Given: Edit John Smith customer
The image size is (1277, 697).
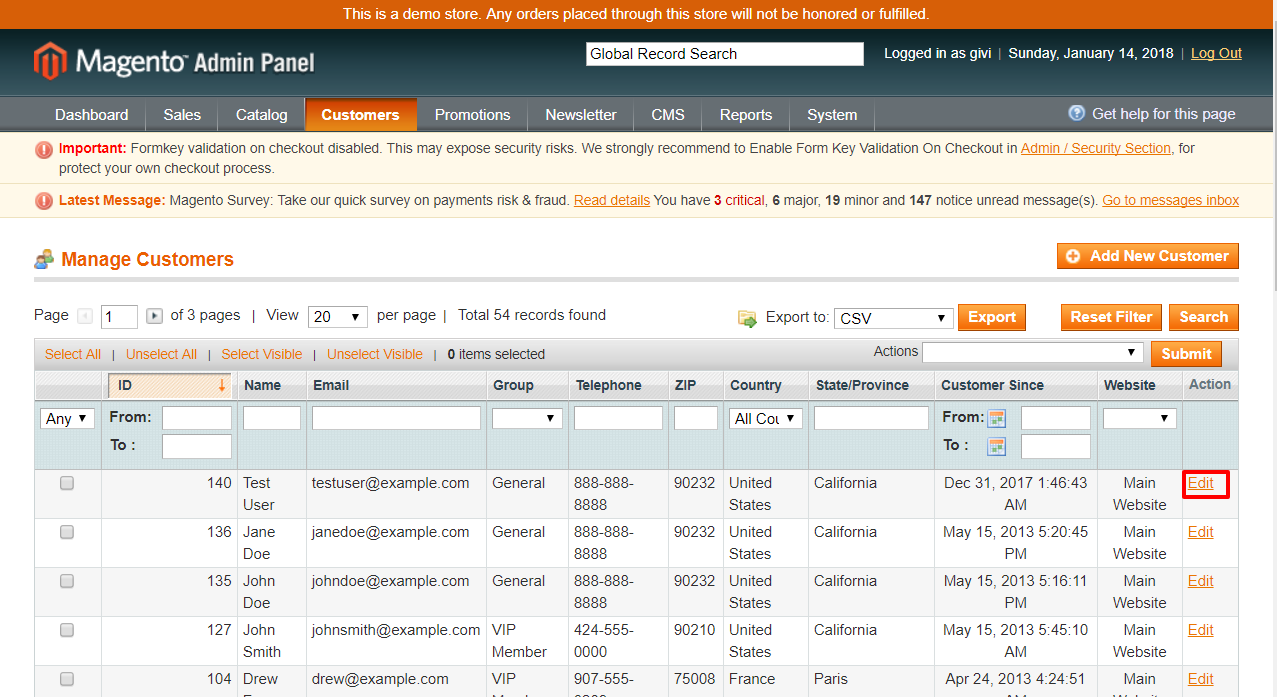Looking at the screenshot, I should (1201, 630).
